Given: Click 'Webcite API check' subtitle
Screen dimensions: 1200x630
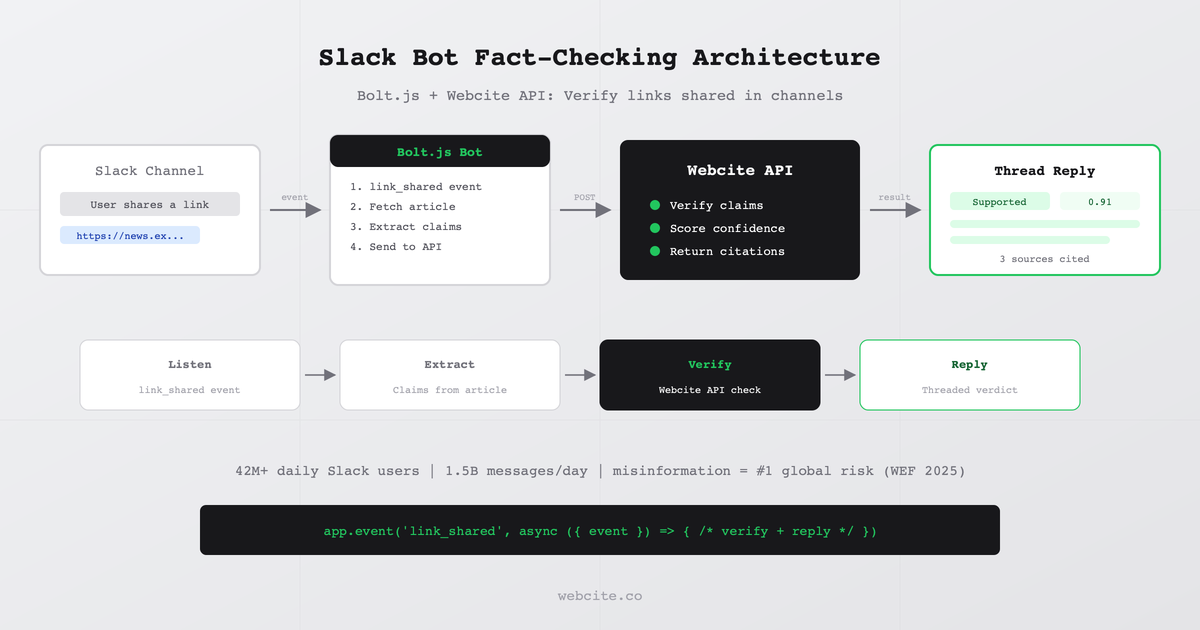Looking at the screenshot, I should 710,390.
